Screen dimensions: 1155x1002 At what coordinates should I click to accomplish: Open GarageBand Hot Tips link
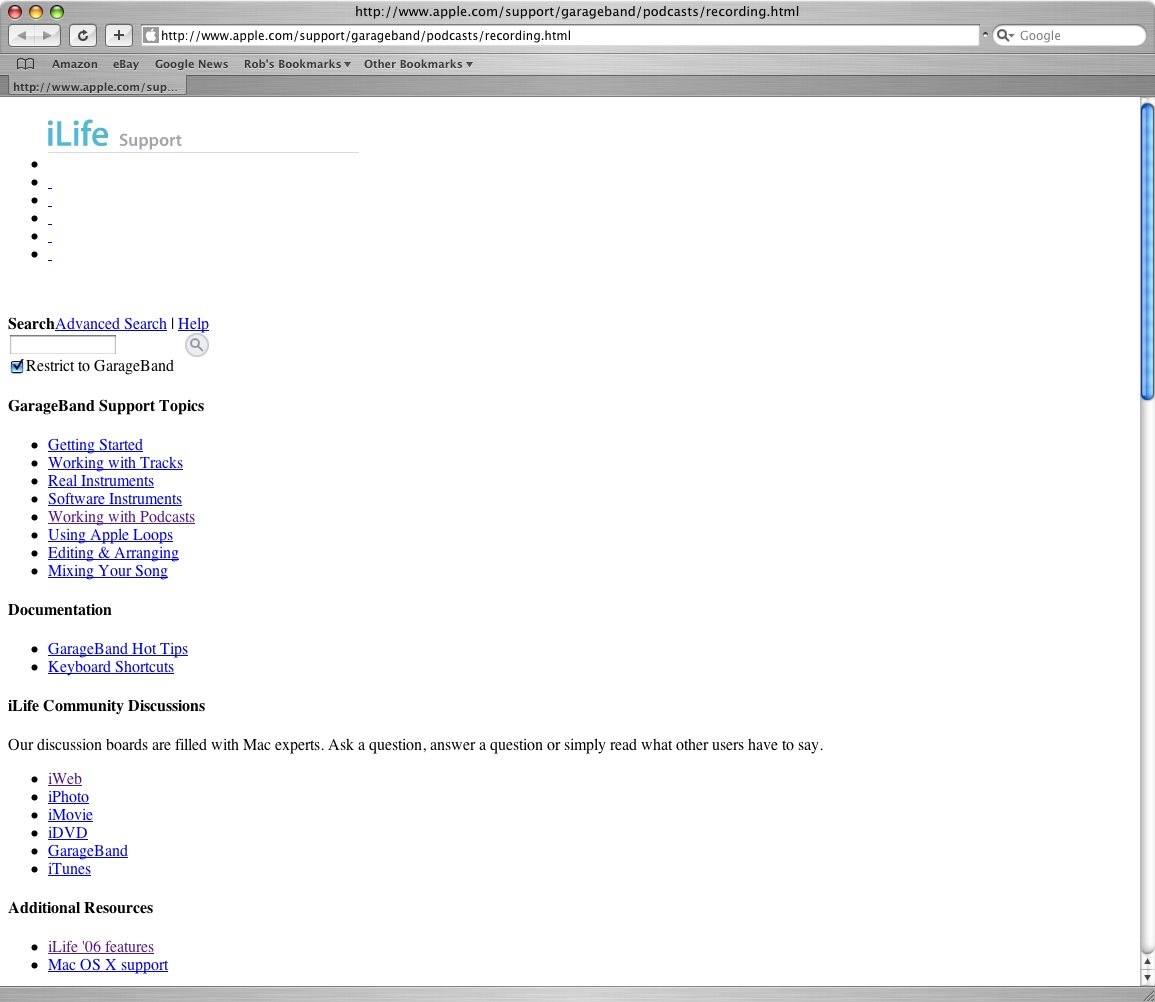pos(118,648)
